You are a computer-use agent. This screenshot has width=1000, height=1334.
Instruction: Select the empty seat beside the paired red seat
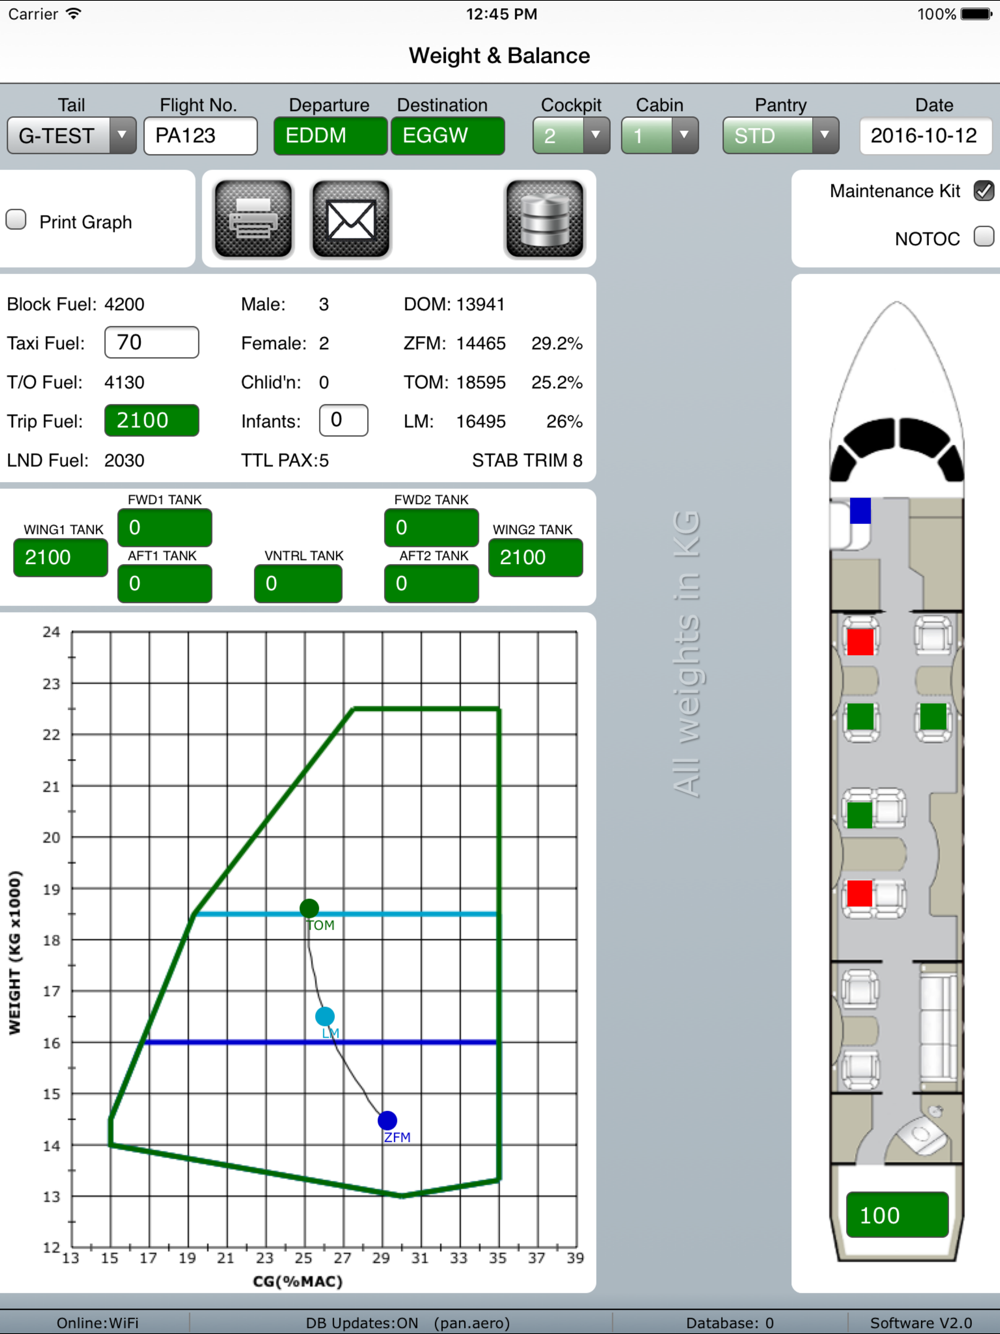click(x=890, y=897)
